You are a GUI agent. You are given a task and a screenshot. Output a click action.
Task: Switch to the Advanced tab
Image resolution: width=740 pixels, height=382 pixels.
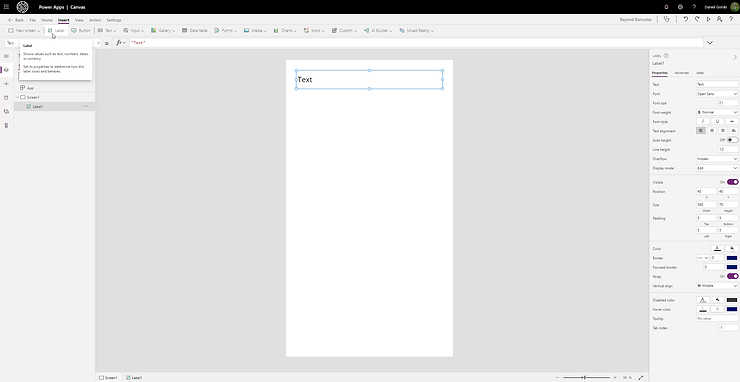681,73
